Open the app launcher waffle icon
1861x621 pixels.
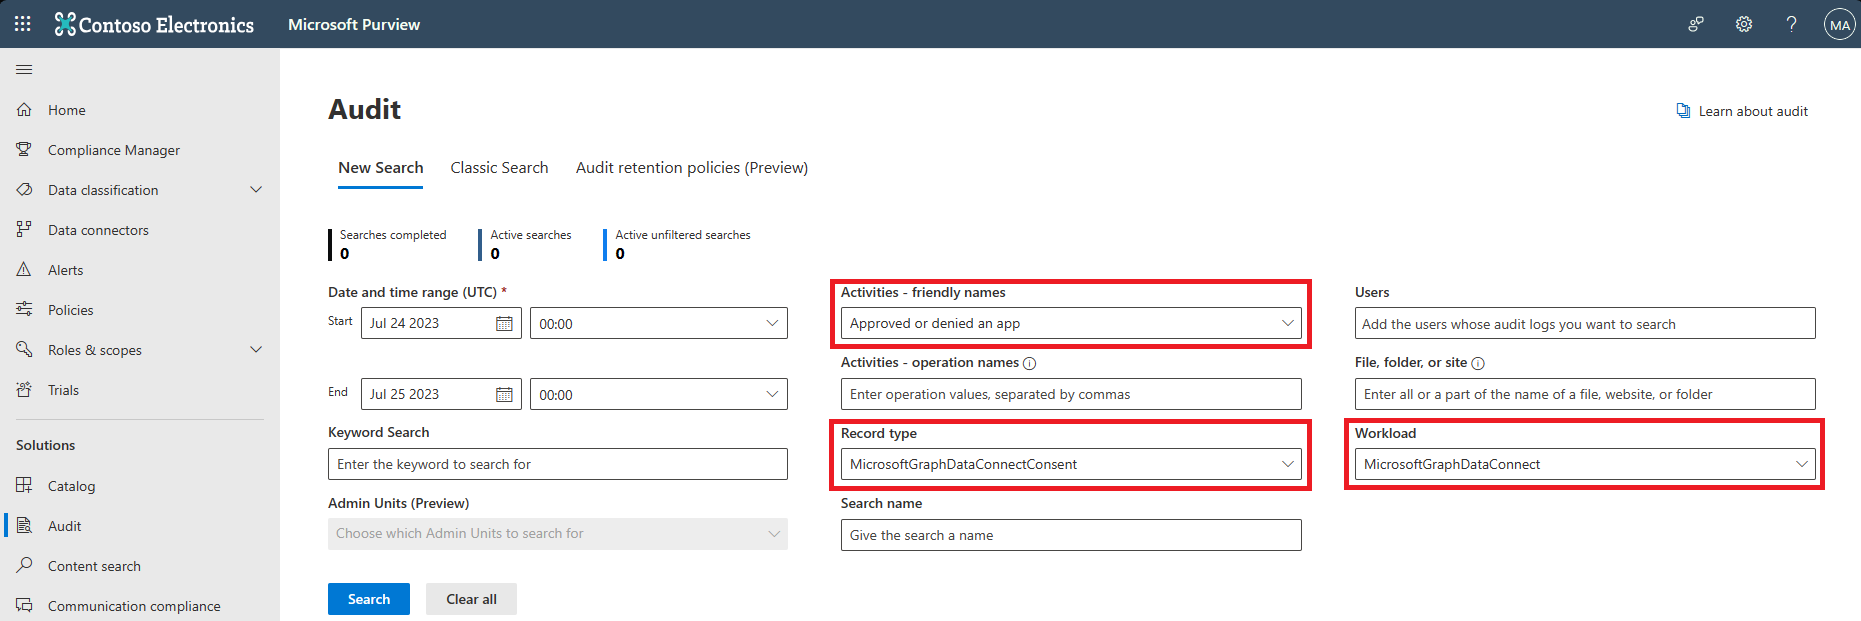23,24
